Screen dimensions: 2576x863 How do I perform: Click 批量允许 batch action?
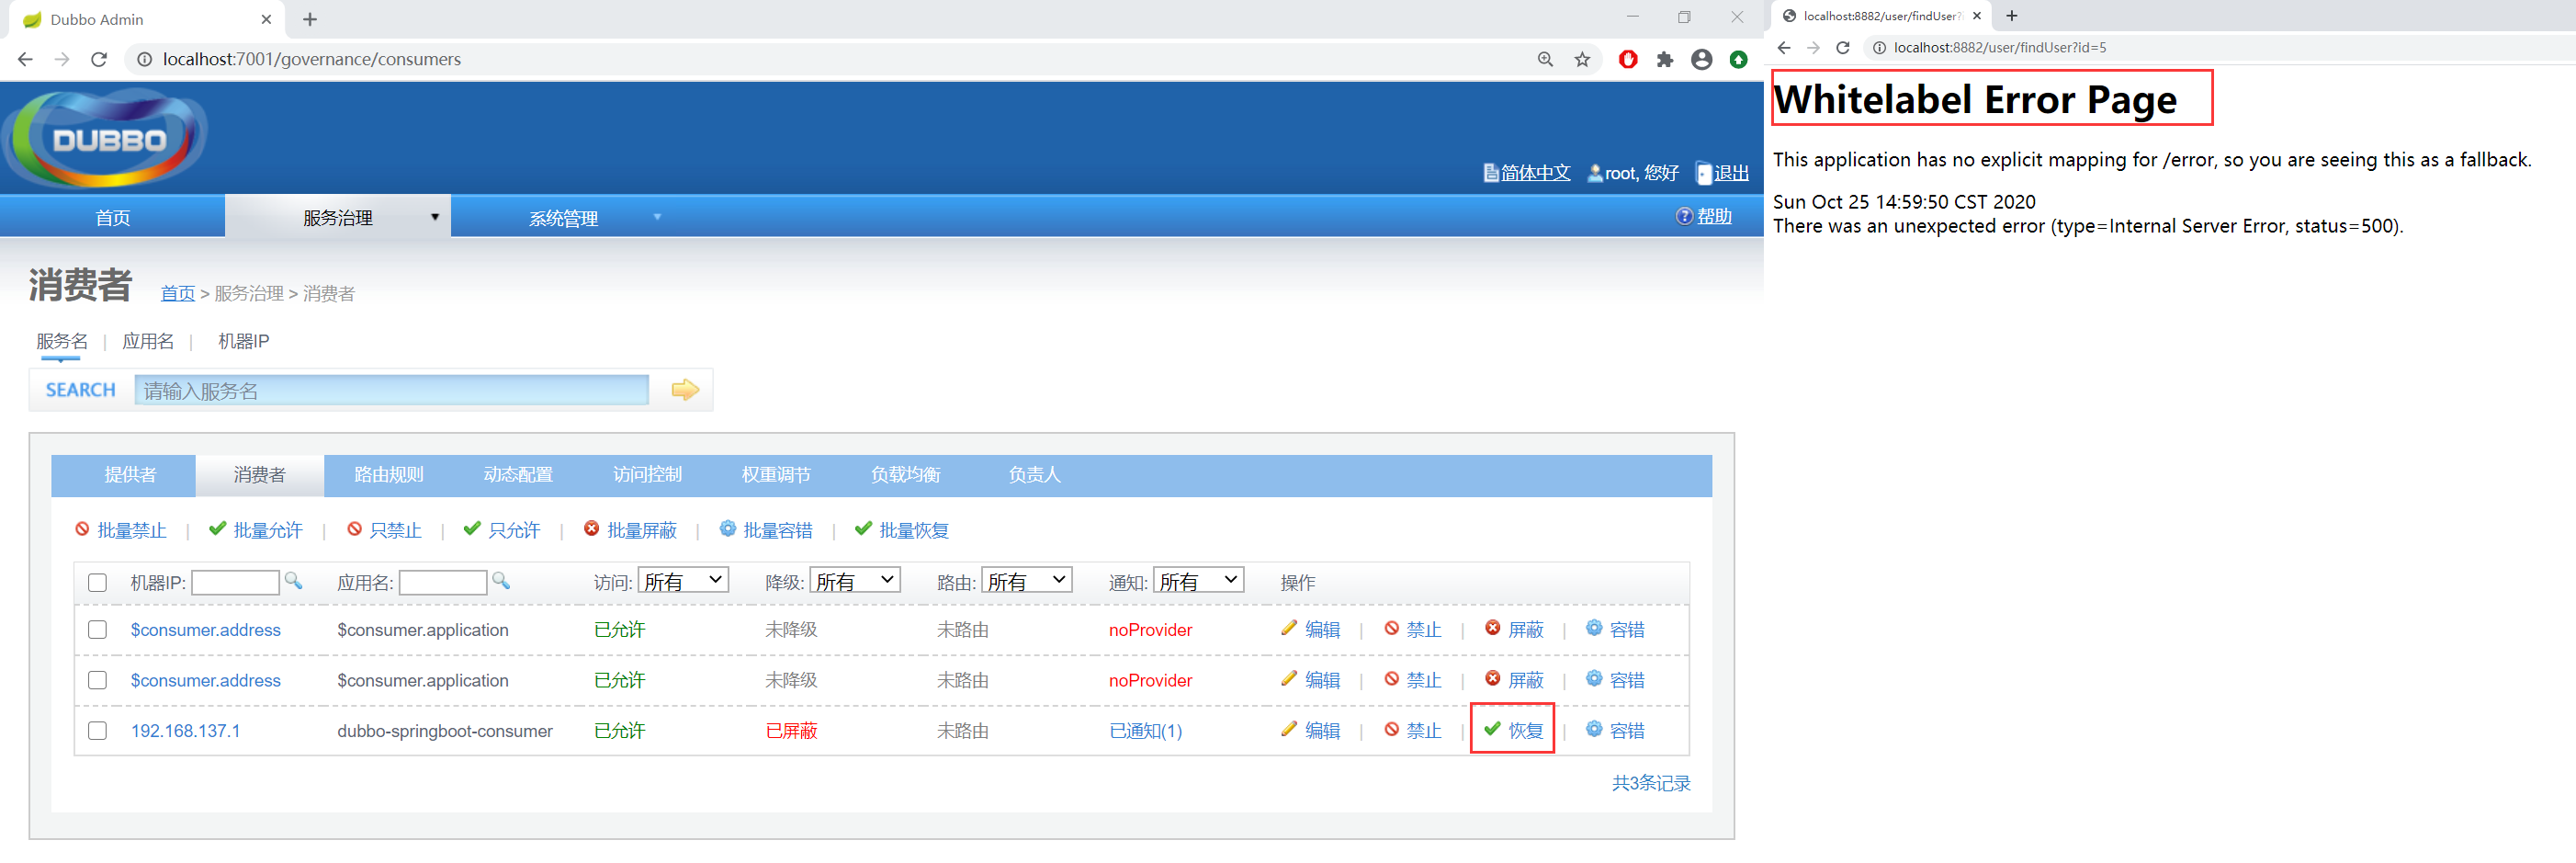pyautogui.click(x=256, y=531)
